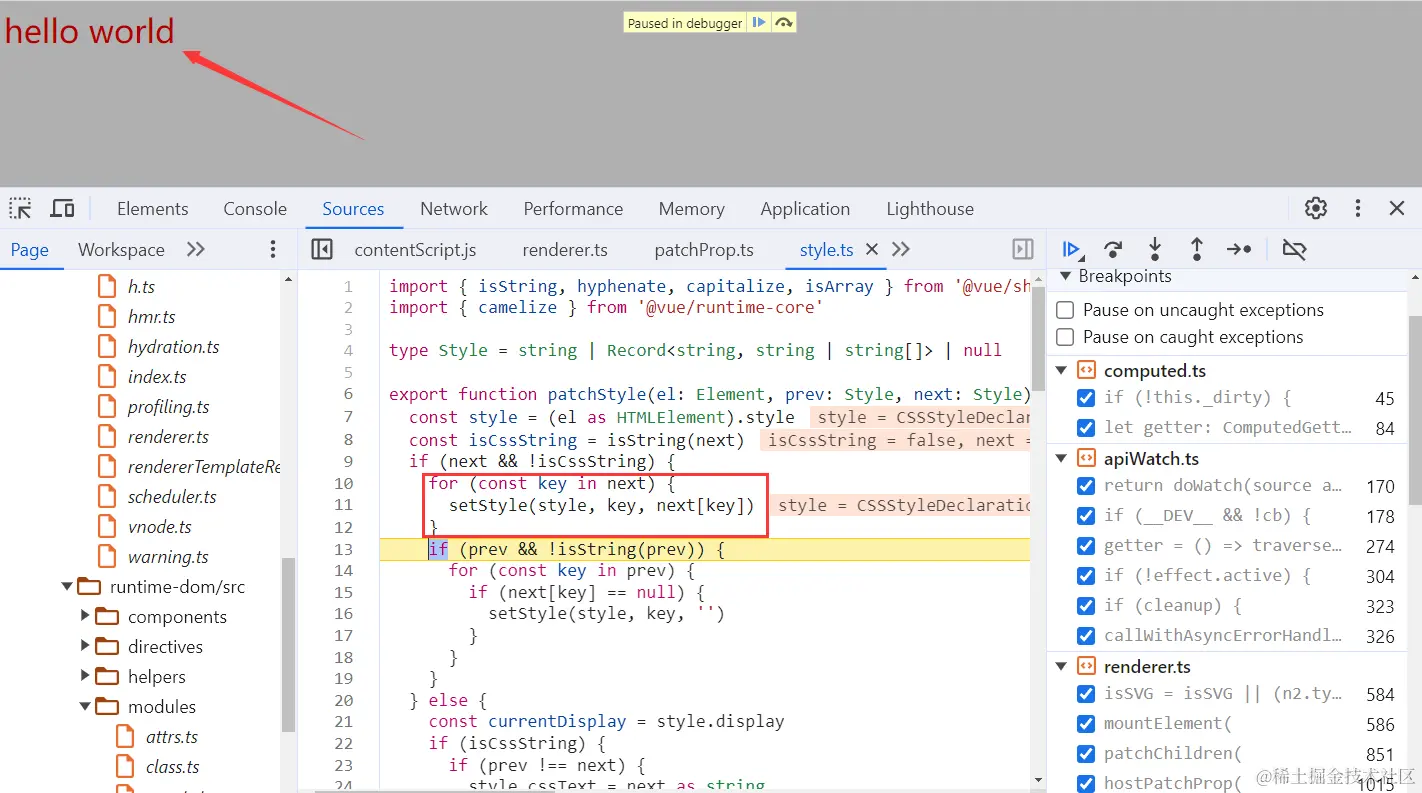Open the Application panel tab
The image size is (1422, 793).
click(805, 208)
